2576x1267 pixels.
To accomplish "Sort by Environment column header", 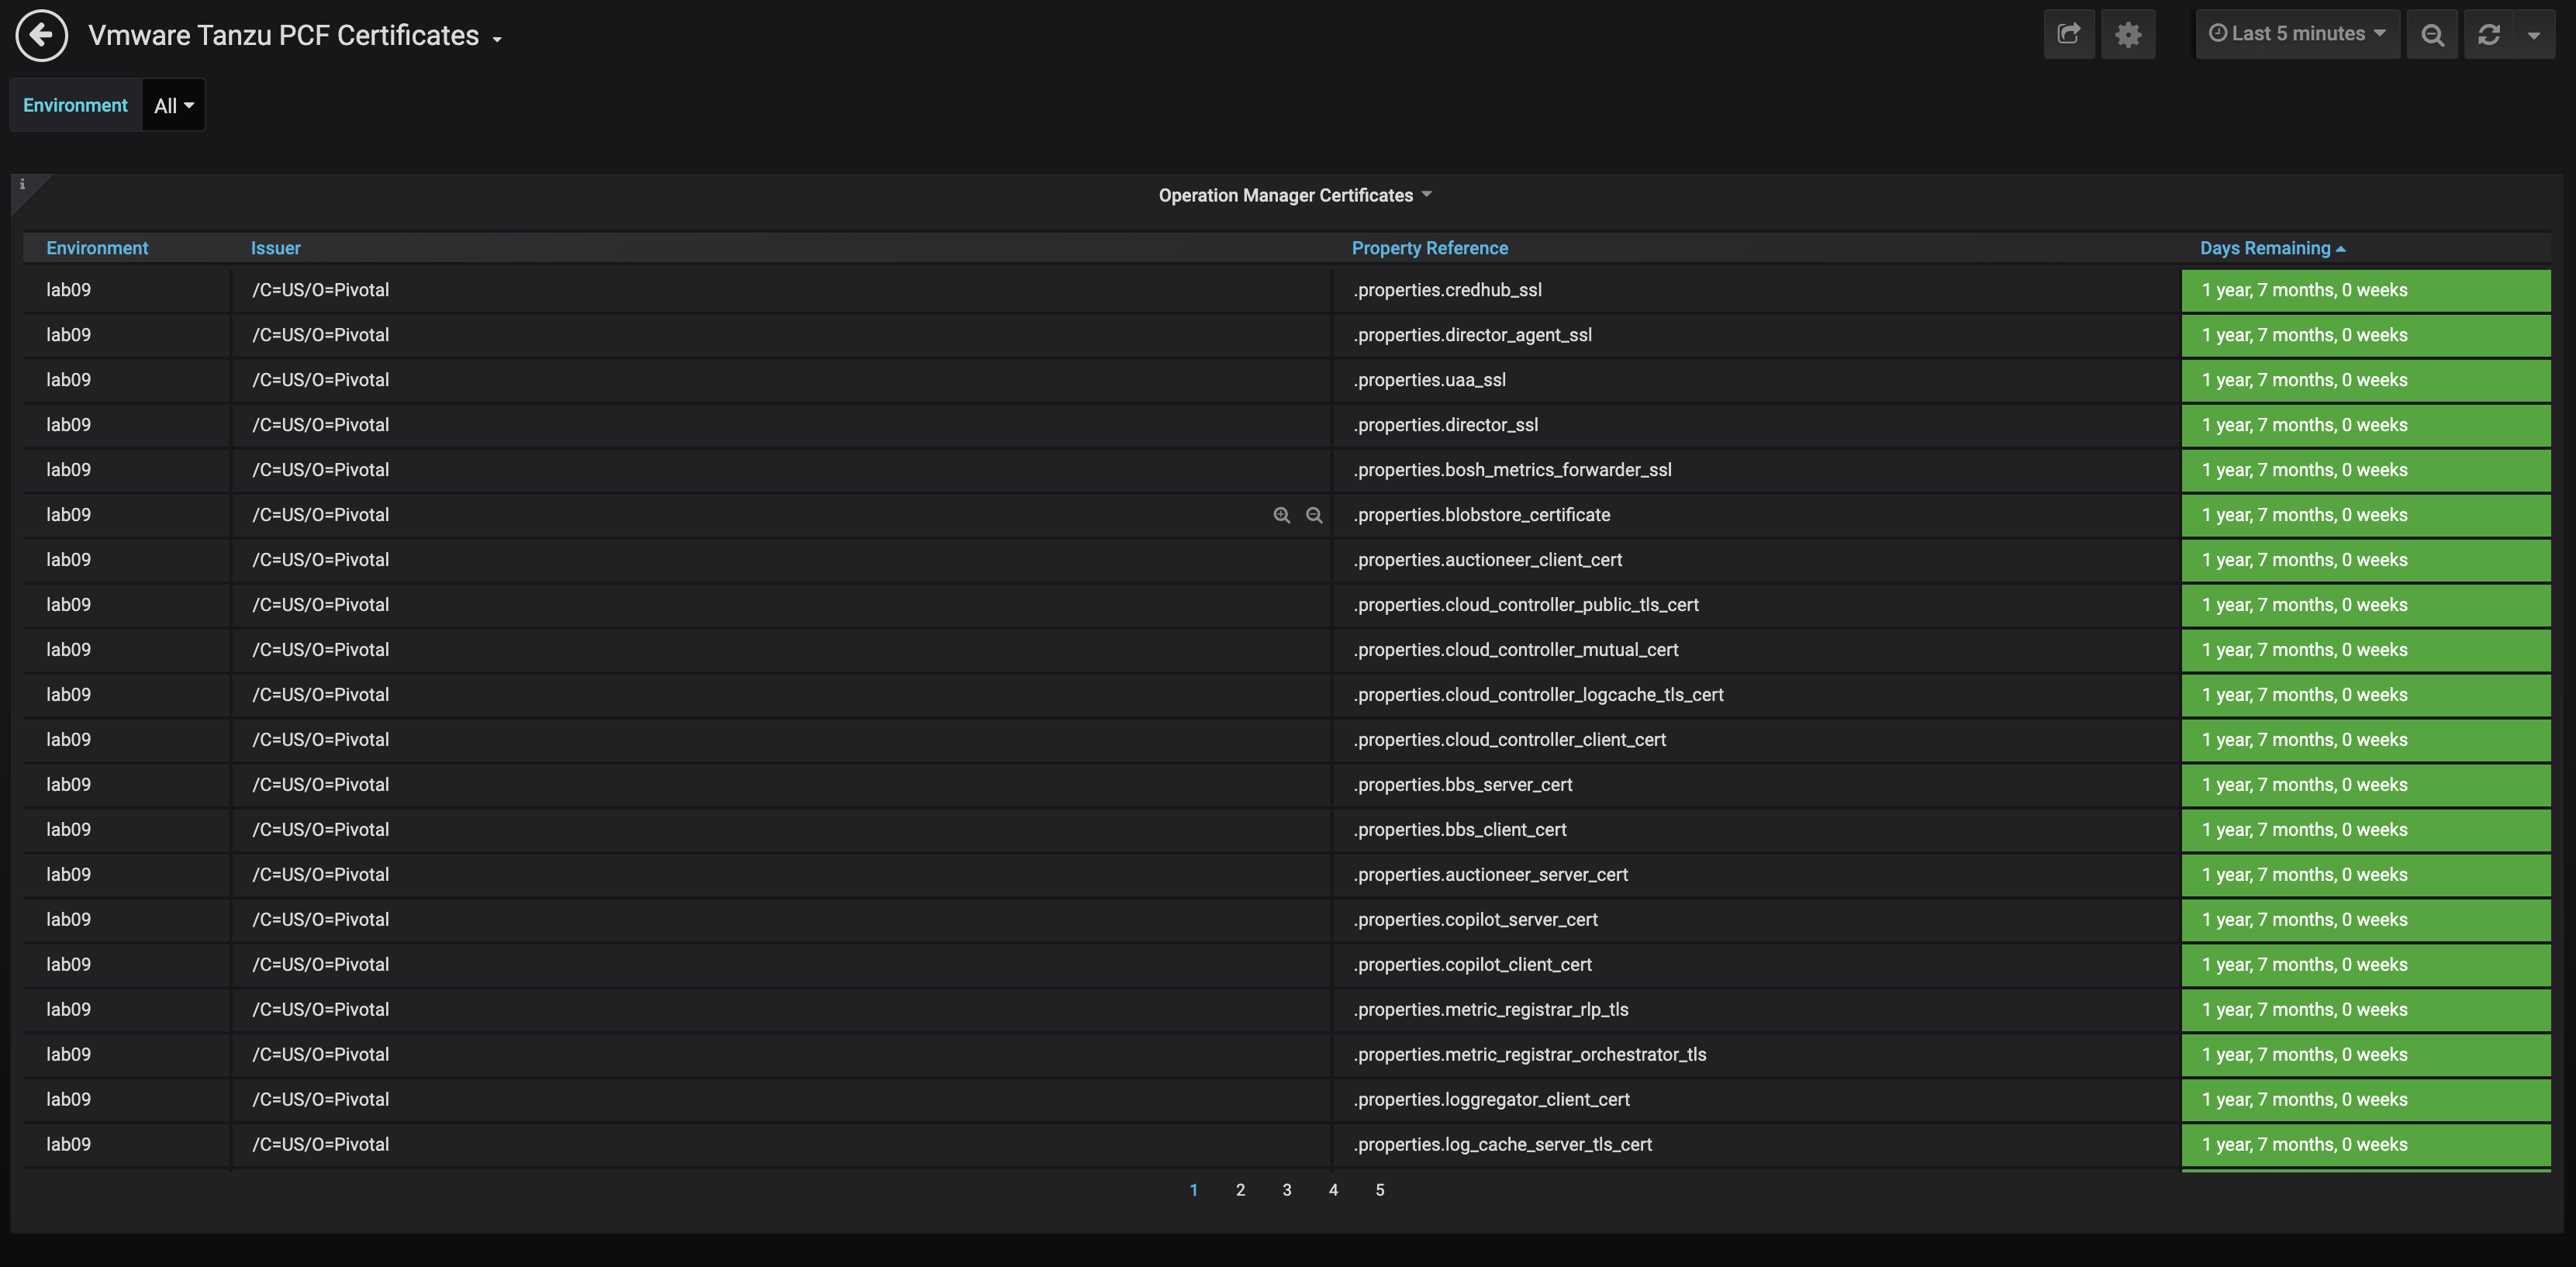I will (x=97, y=248).
